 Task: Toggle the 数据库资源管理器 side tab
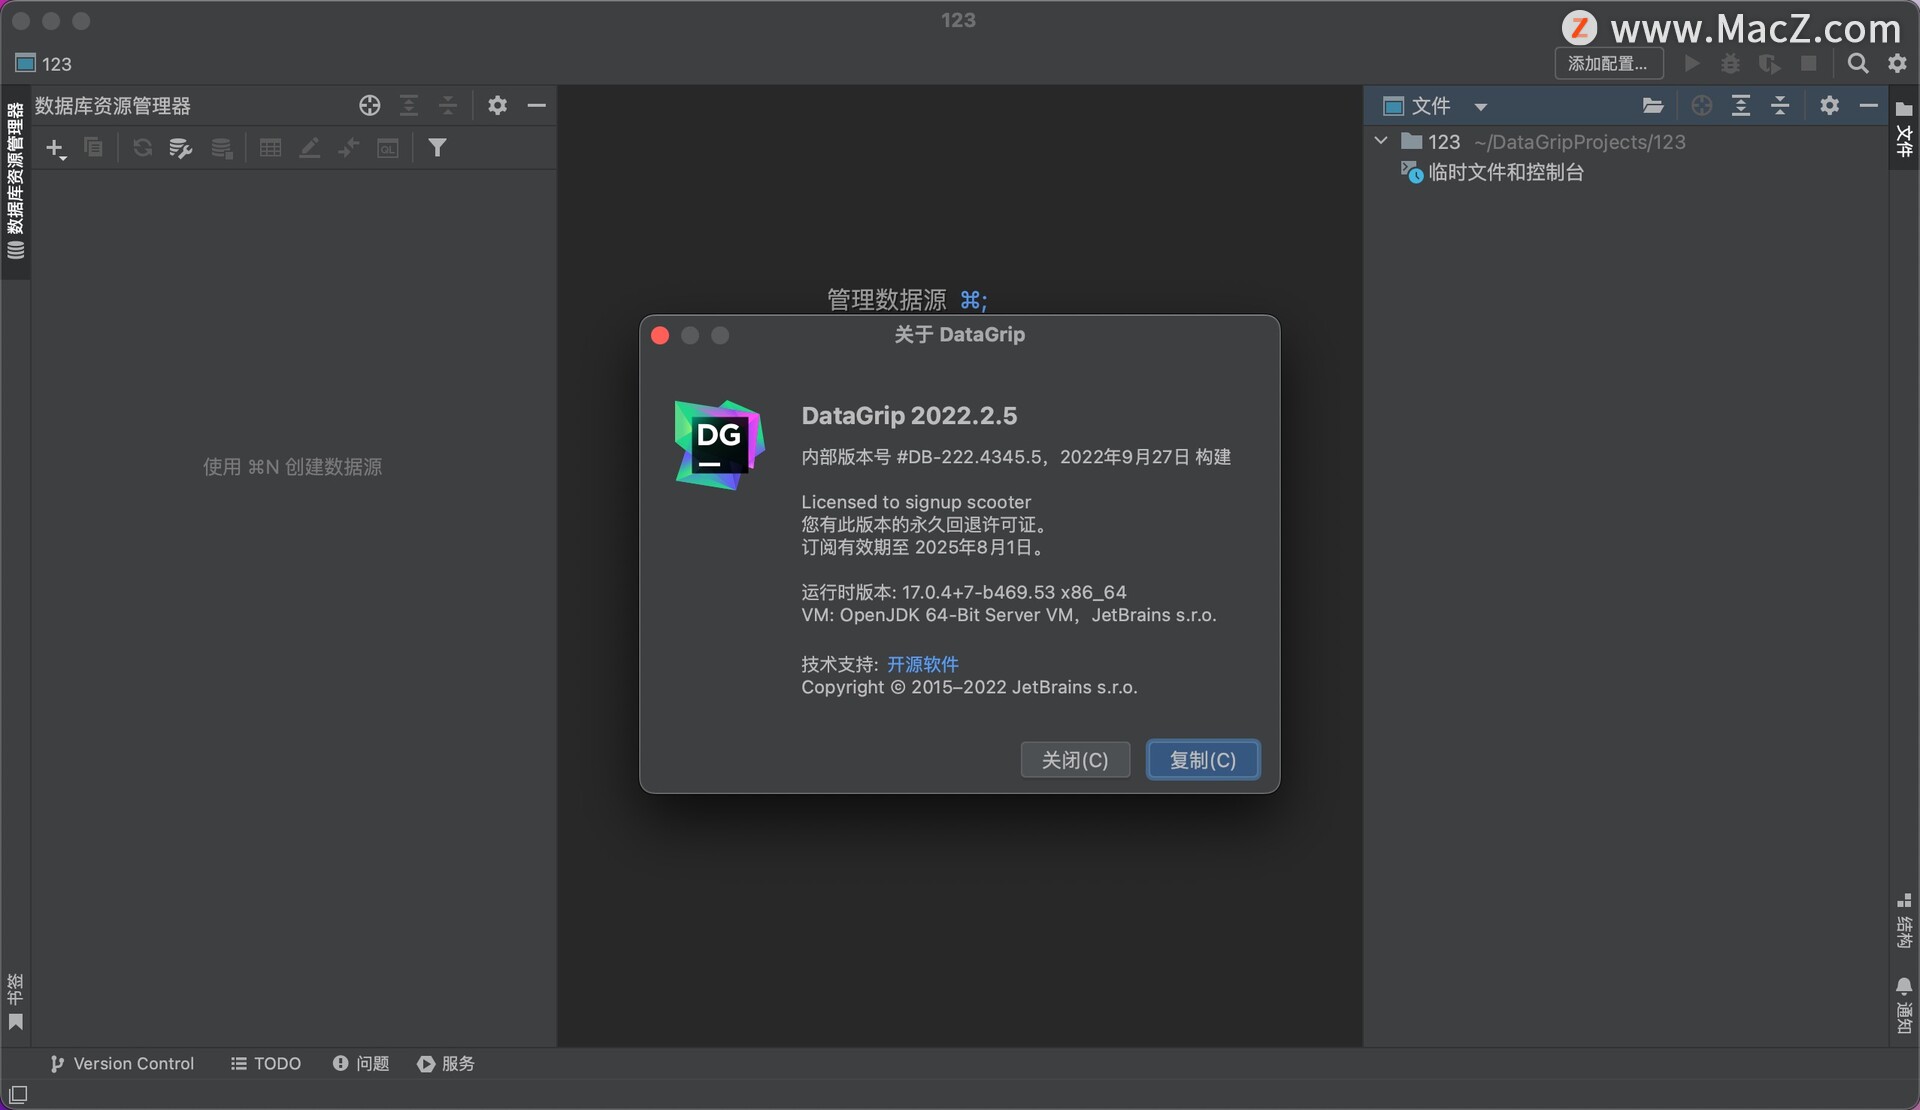click(15, 181)
